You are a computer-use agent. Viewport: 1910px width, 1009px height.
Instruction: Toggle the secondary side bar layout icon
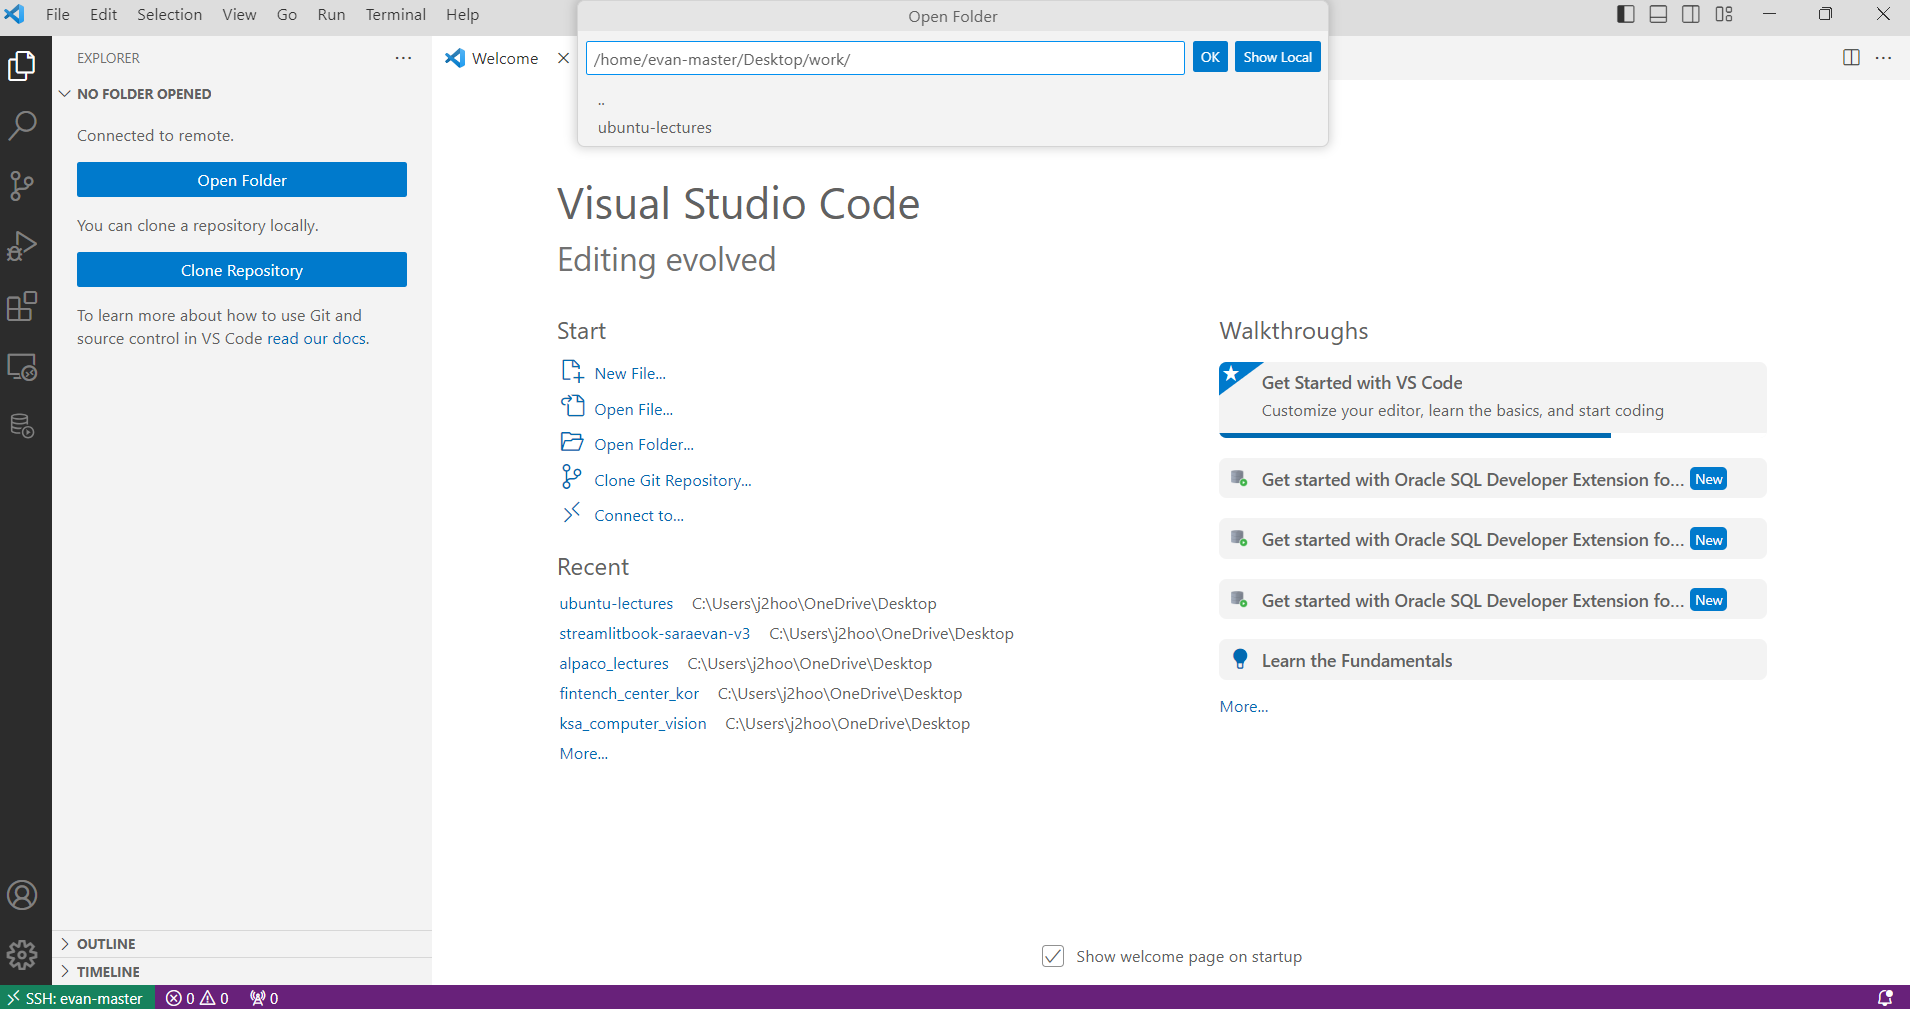tap(1691, 14)
